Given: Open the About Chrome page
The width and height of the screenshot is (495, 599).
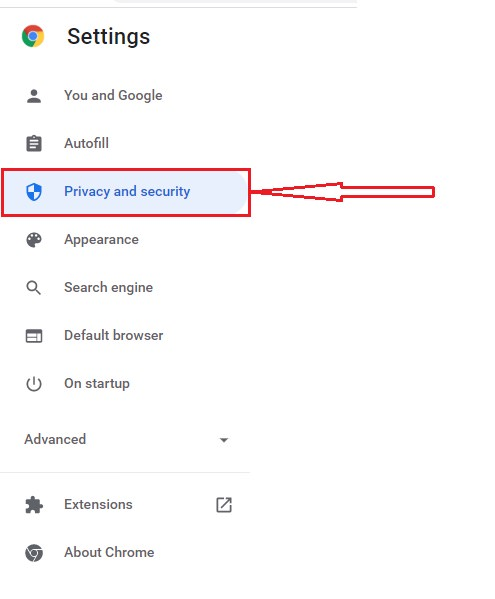Looking at the screenshot, I should (x=109, y=552).
